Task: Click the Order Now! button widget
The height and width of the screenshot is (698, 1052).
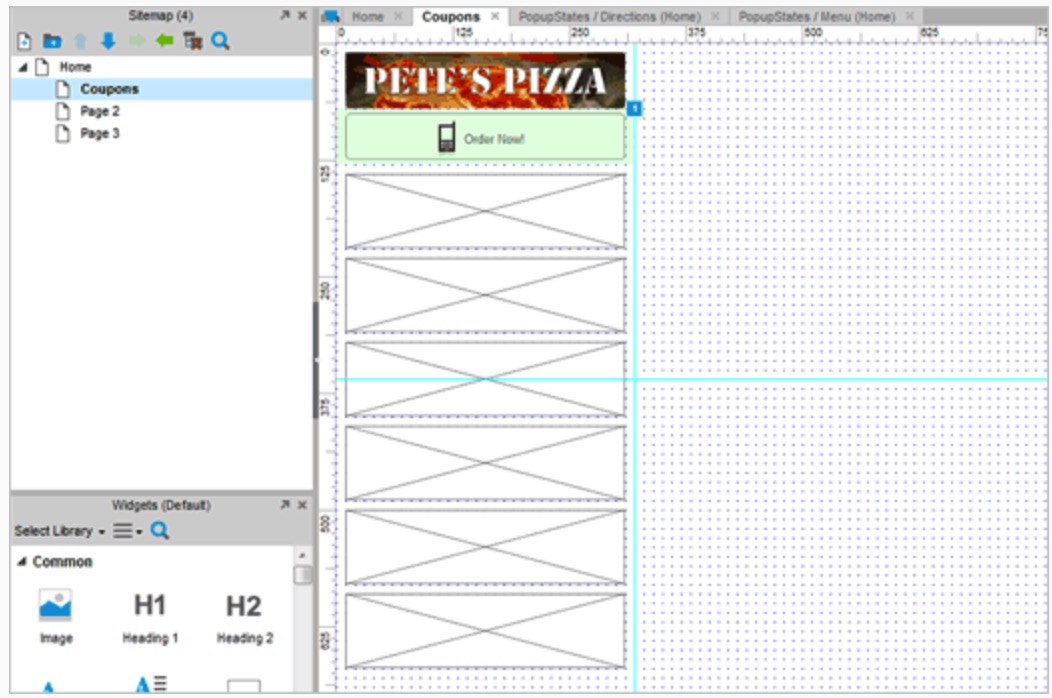Action: click(485, 136)
